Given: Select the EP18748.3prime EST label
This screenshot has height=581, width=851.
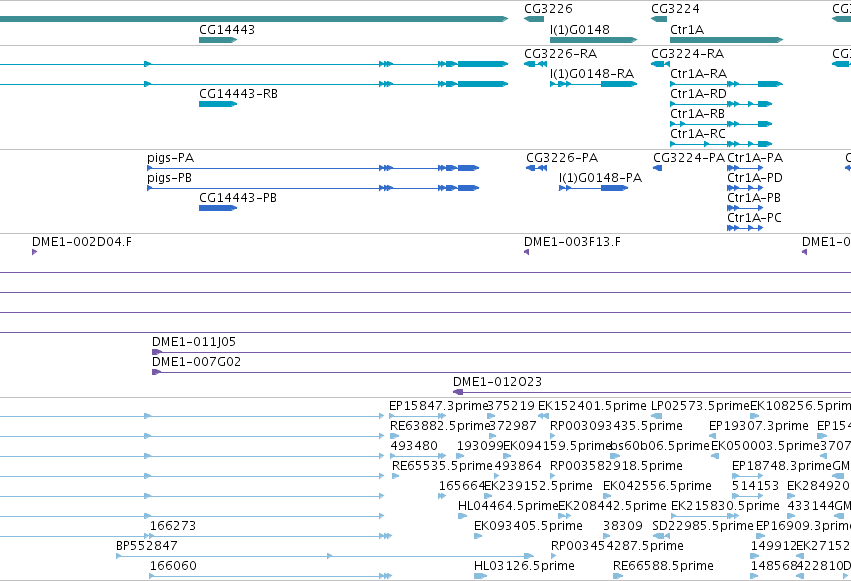Looking at the screenshot, I should [x=782, y=466].
